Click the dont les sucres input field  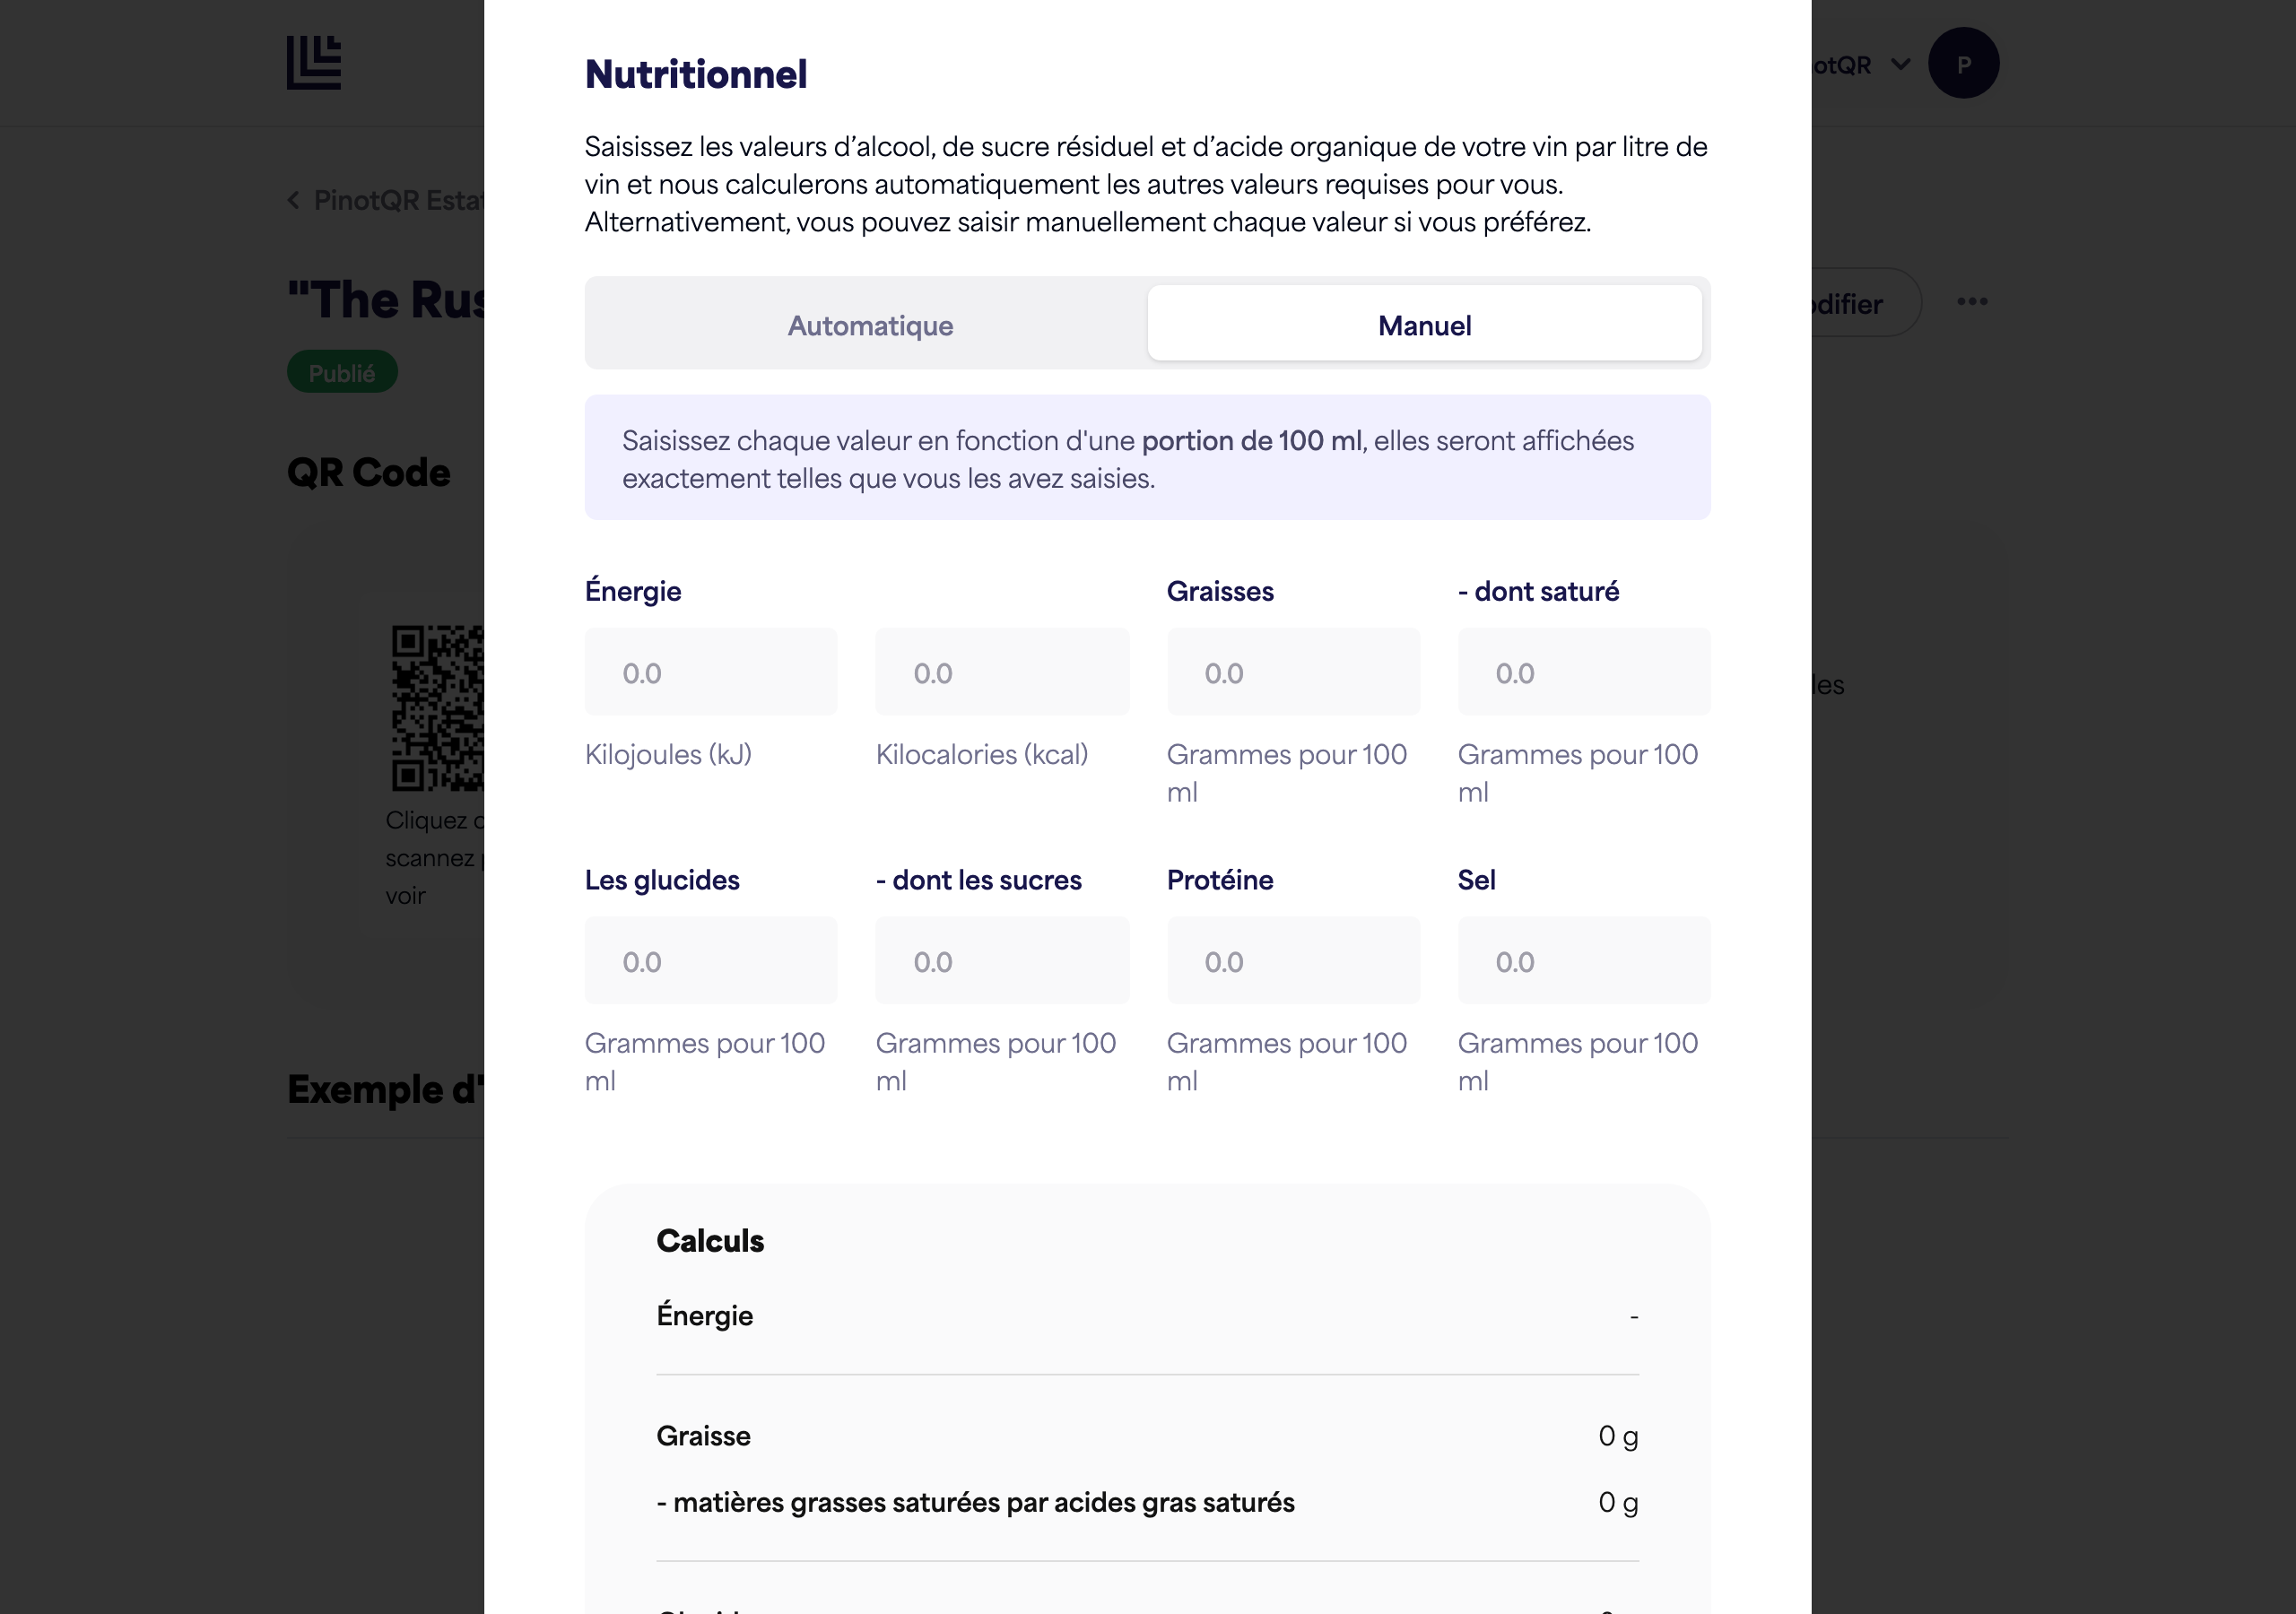1002,961
